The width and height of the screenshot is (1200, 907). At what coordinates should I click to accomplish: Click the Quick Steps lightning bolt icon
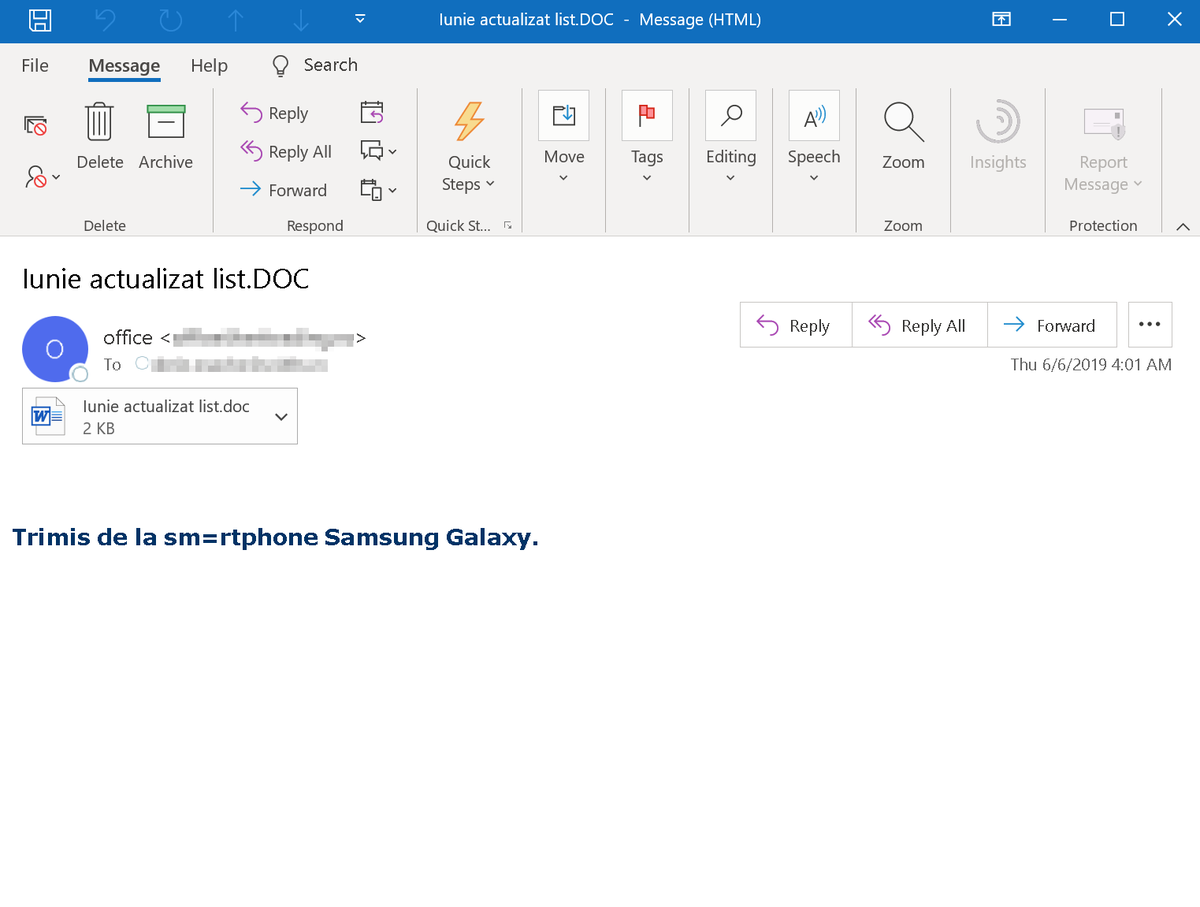(469, 121)
